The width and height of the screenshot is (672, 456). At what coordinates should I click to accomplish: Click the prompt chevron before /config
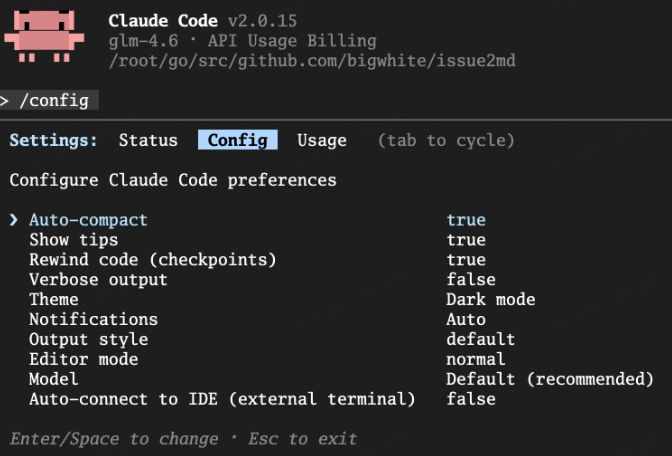point(6,100)
